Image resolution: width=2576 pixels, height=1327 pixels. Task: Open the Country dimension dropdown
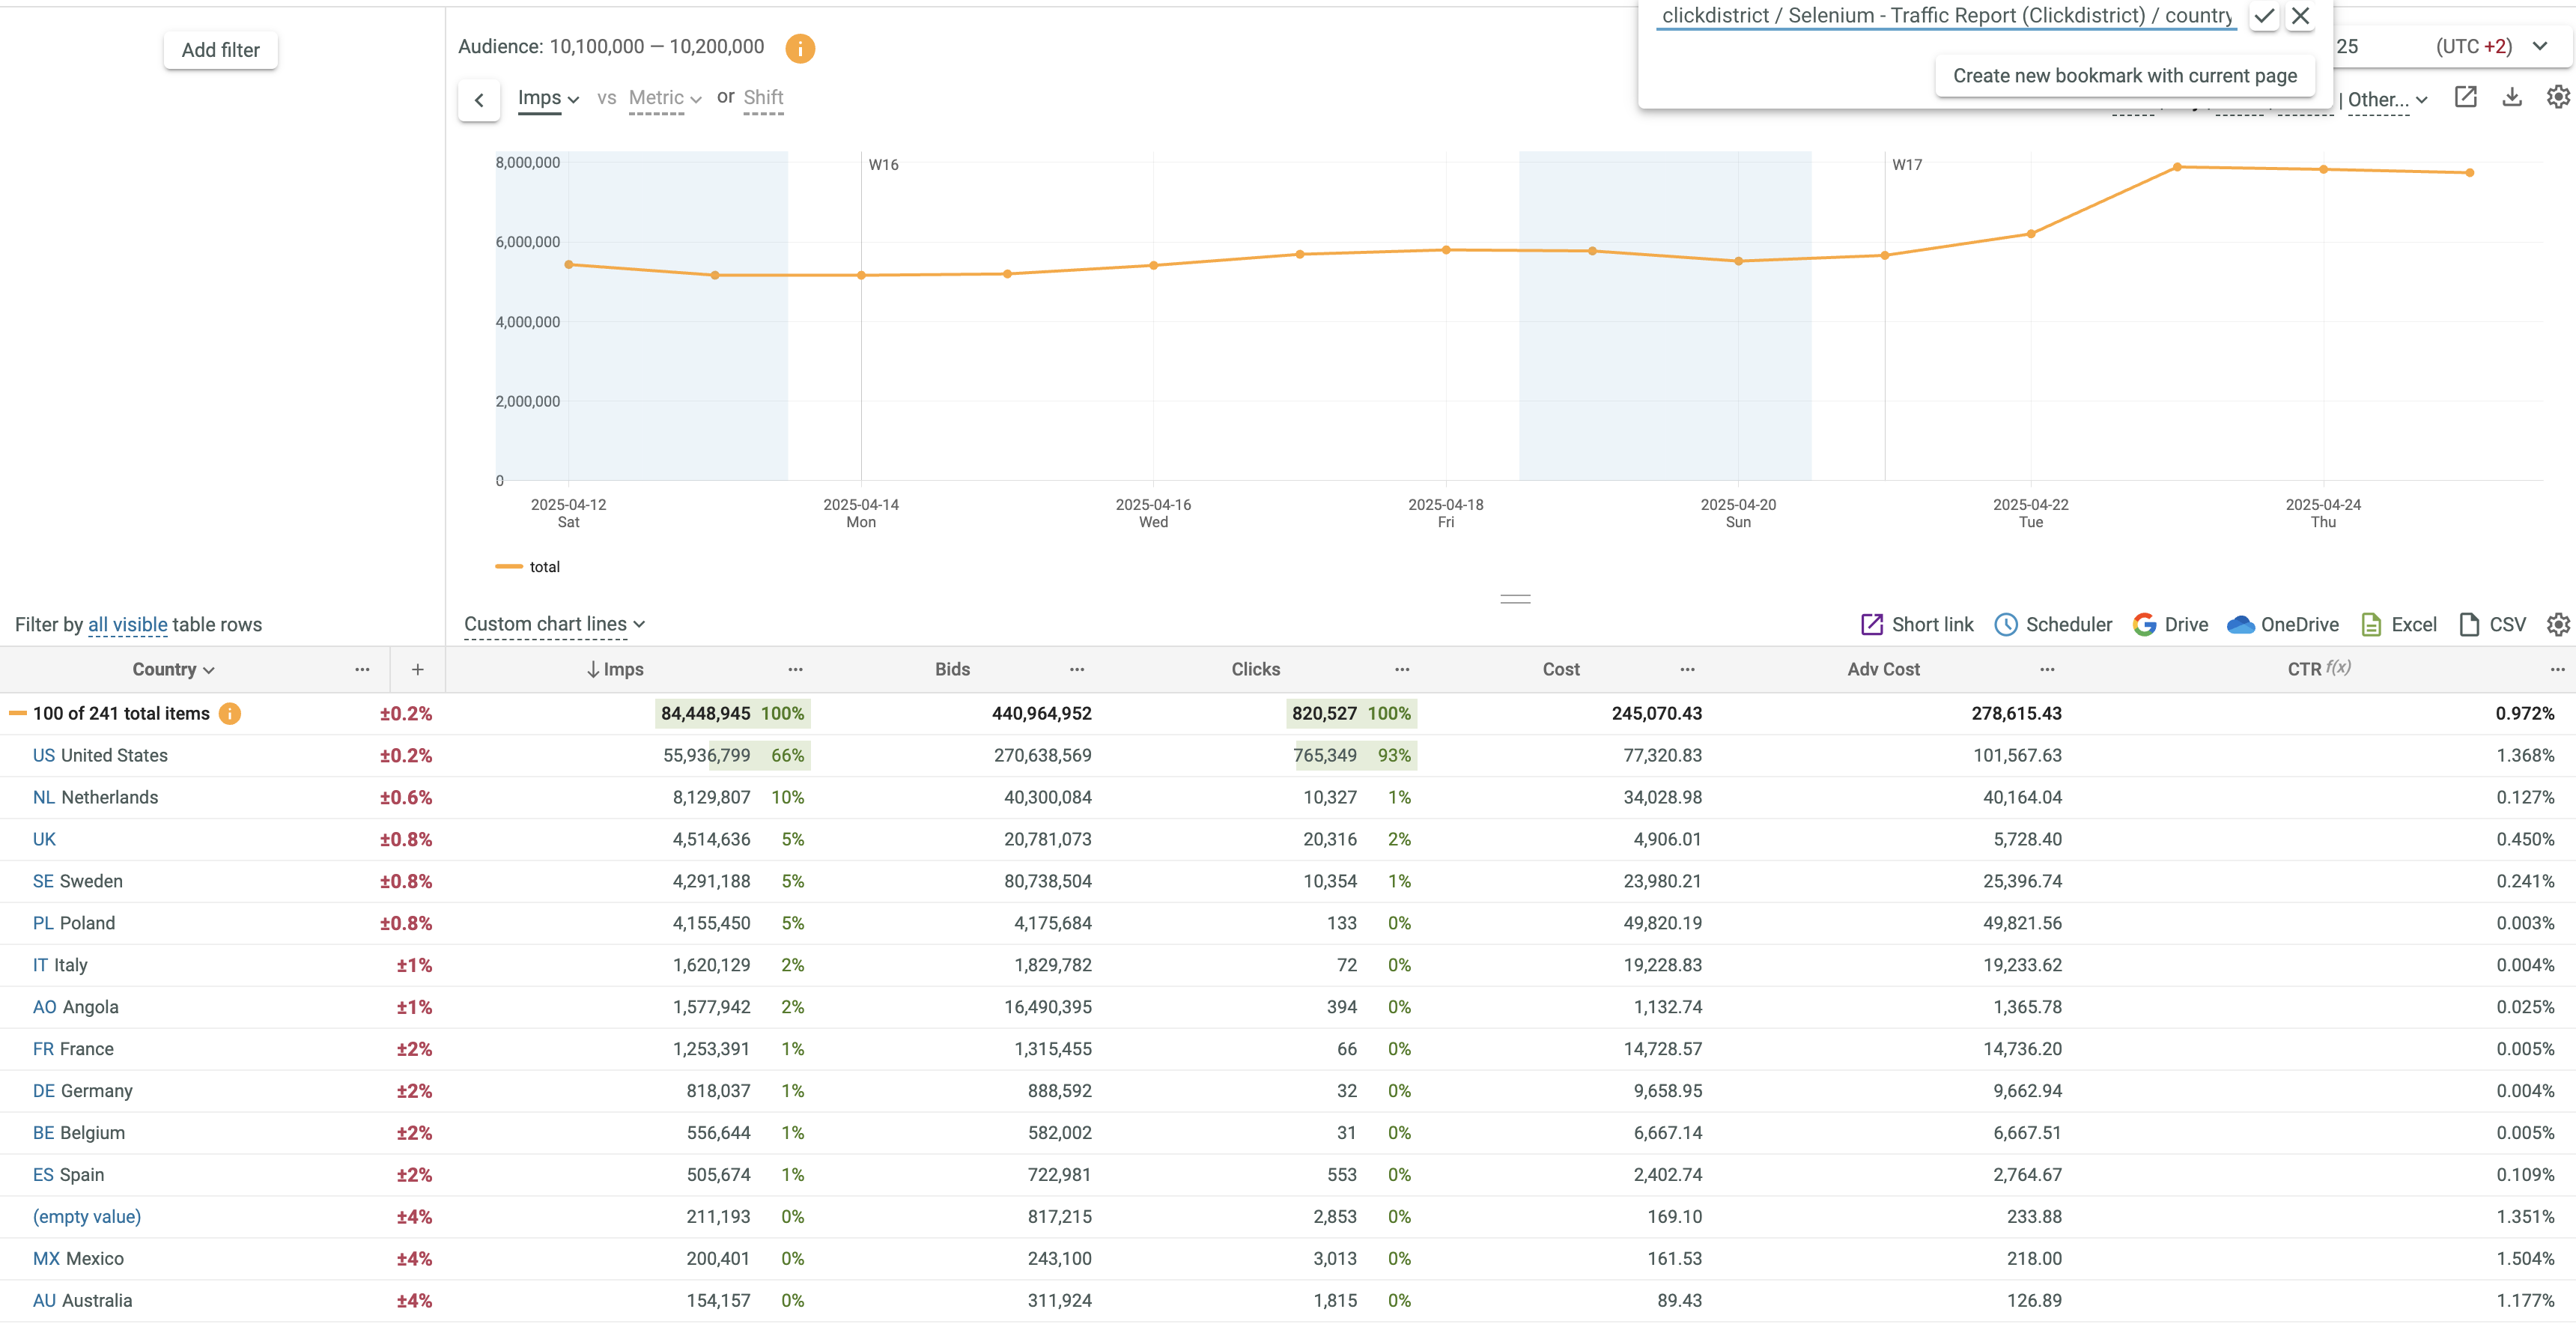pos(173,670)
